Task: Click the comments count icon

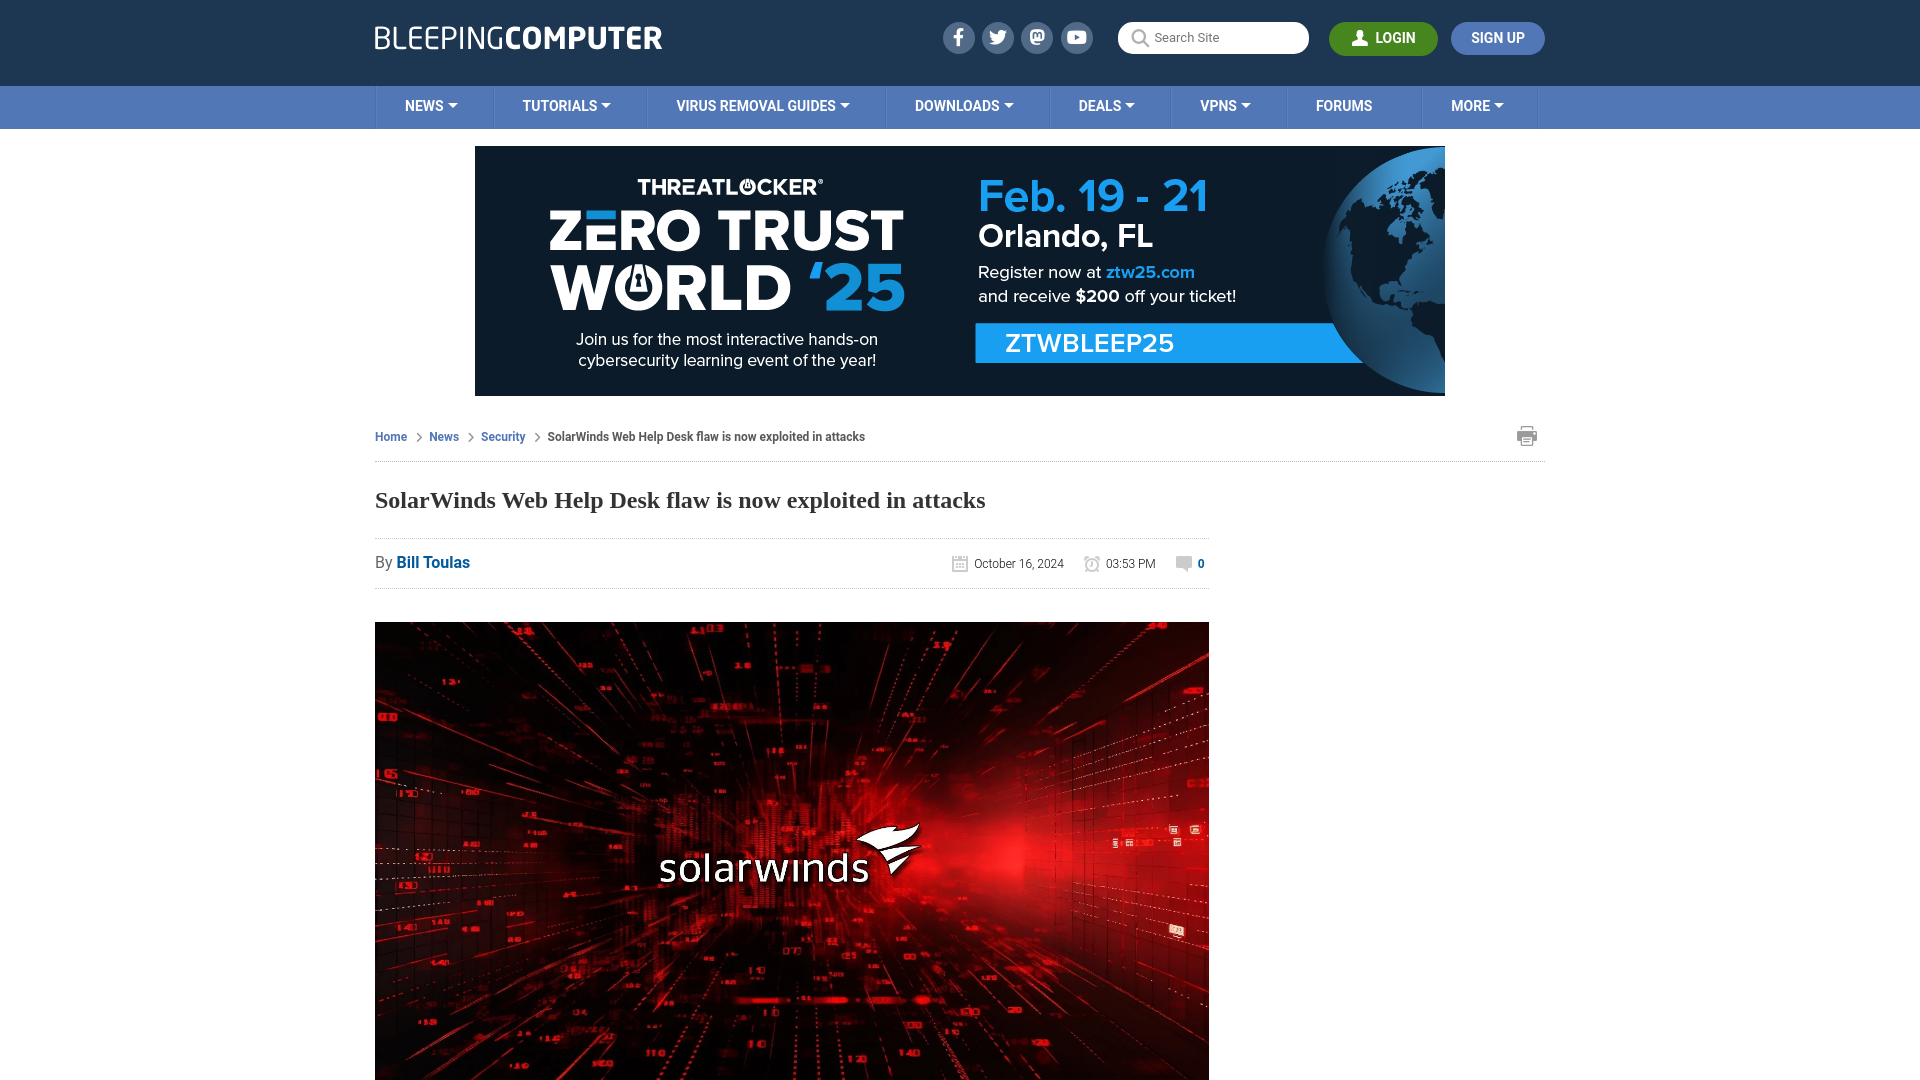Action: (x=1183, y=563)
